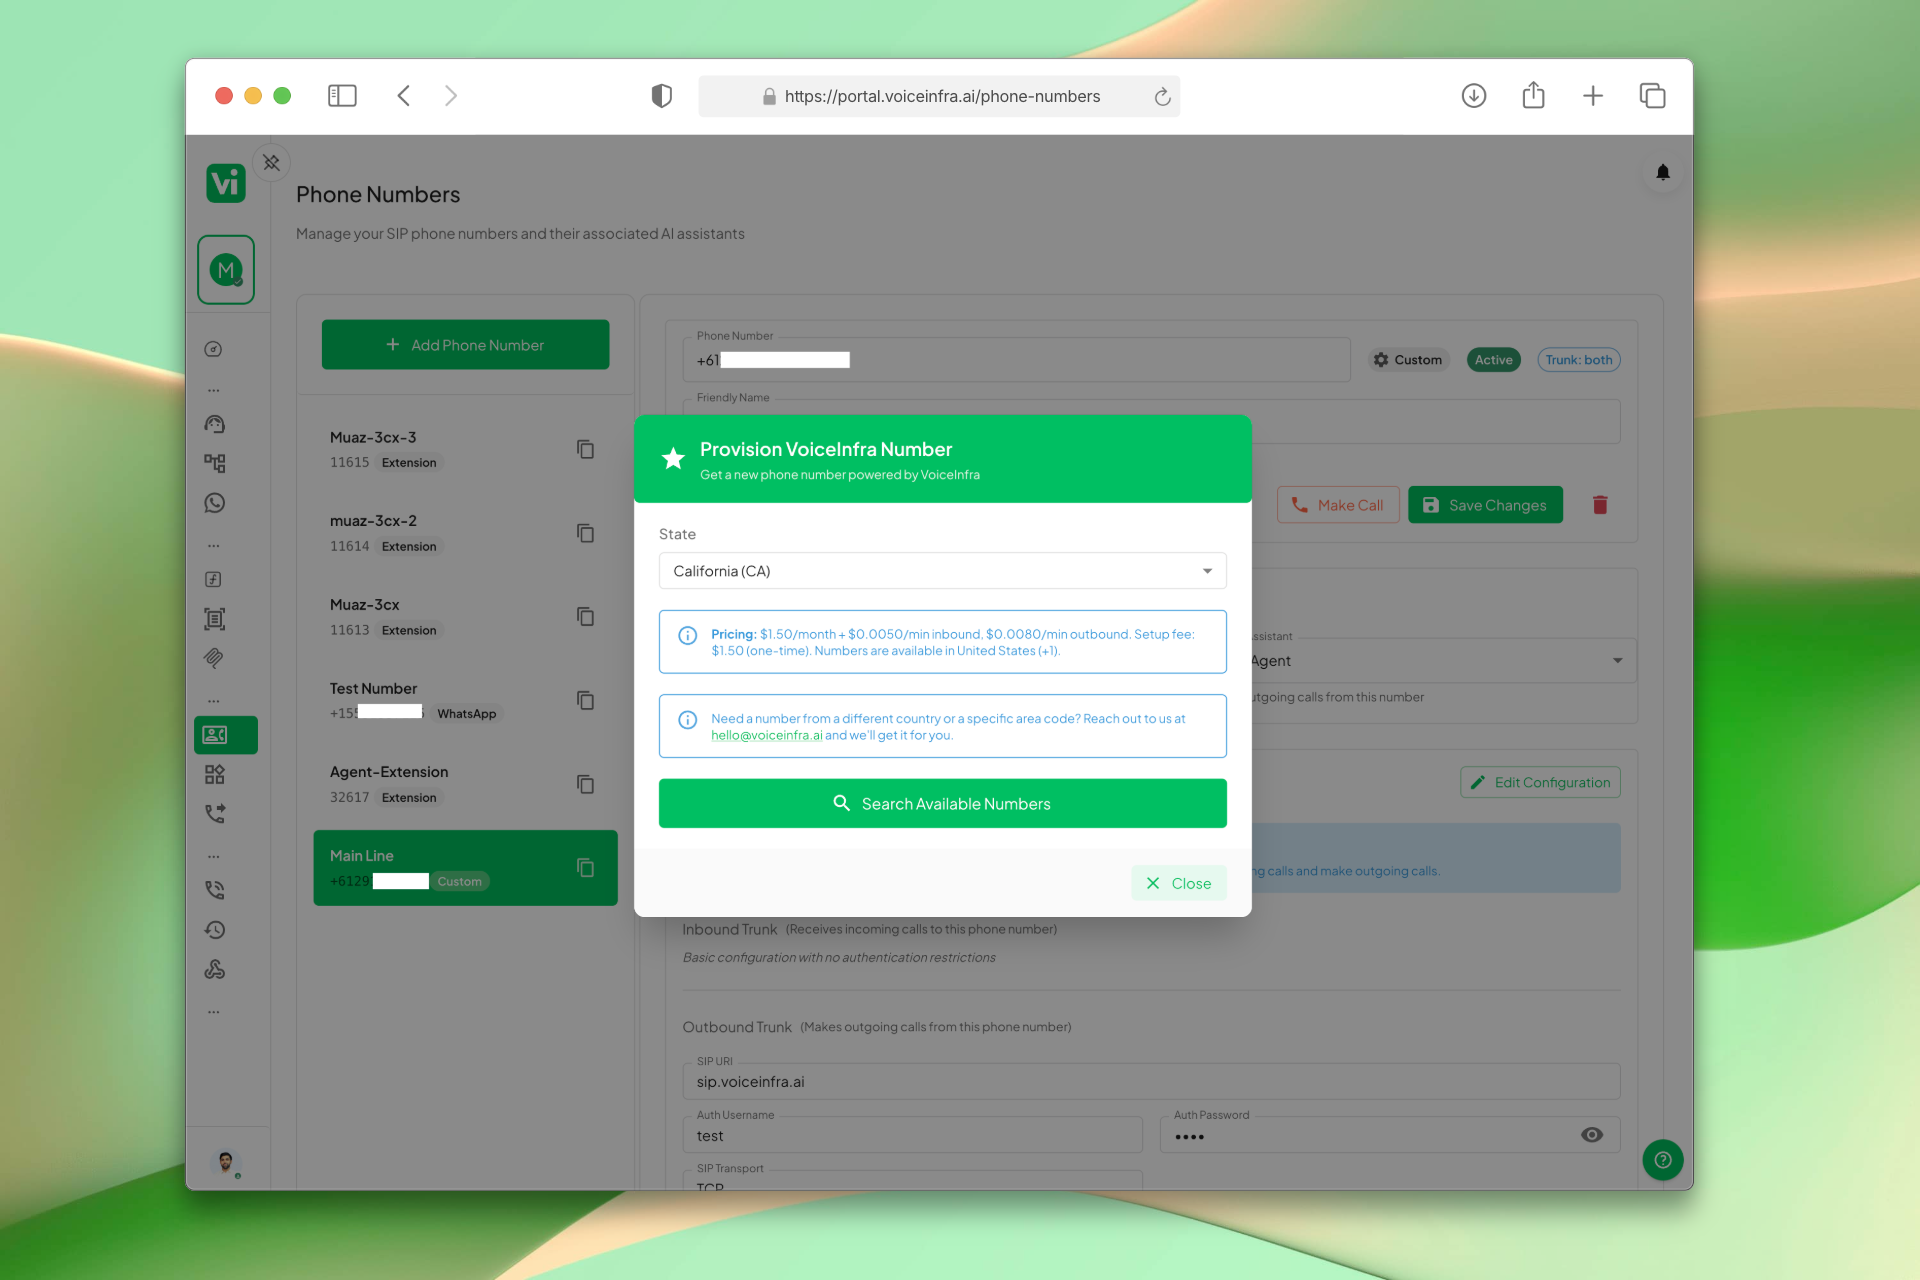Click the privacy shield icon in Safari

click(661, 96)
